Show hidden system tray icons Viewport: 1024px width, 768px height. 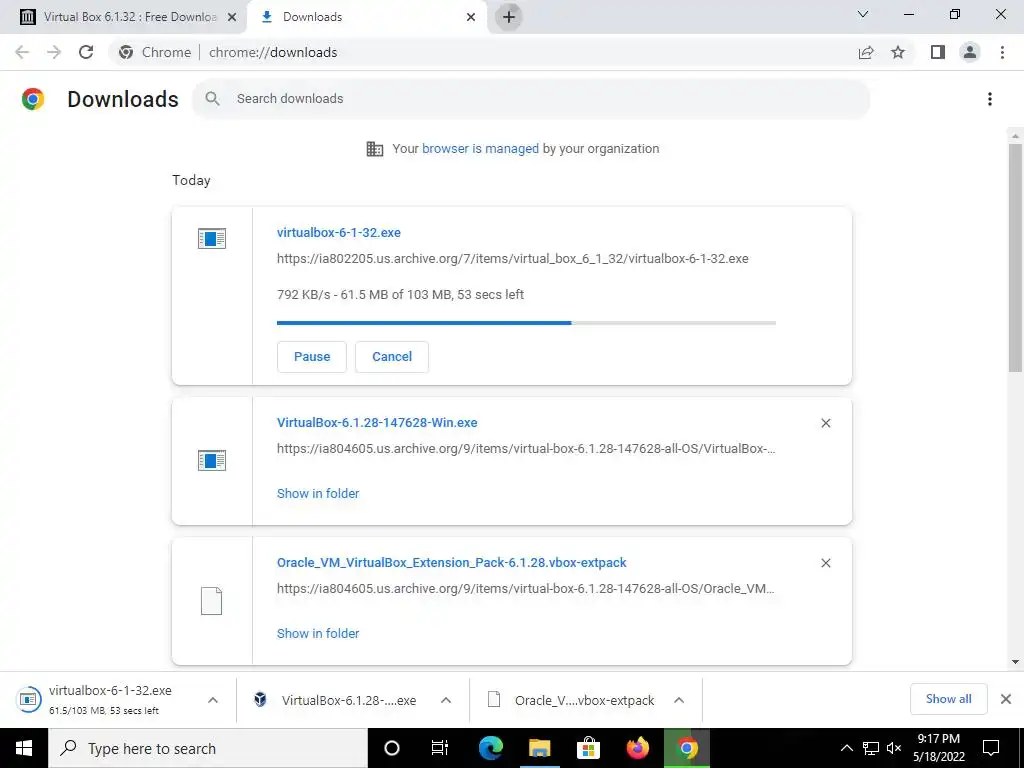[846, 748]
